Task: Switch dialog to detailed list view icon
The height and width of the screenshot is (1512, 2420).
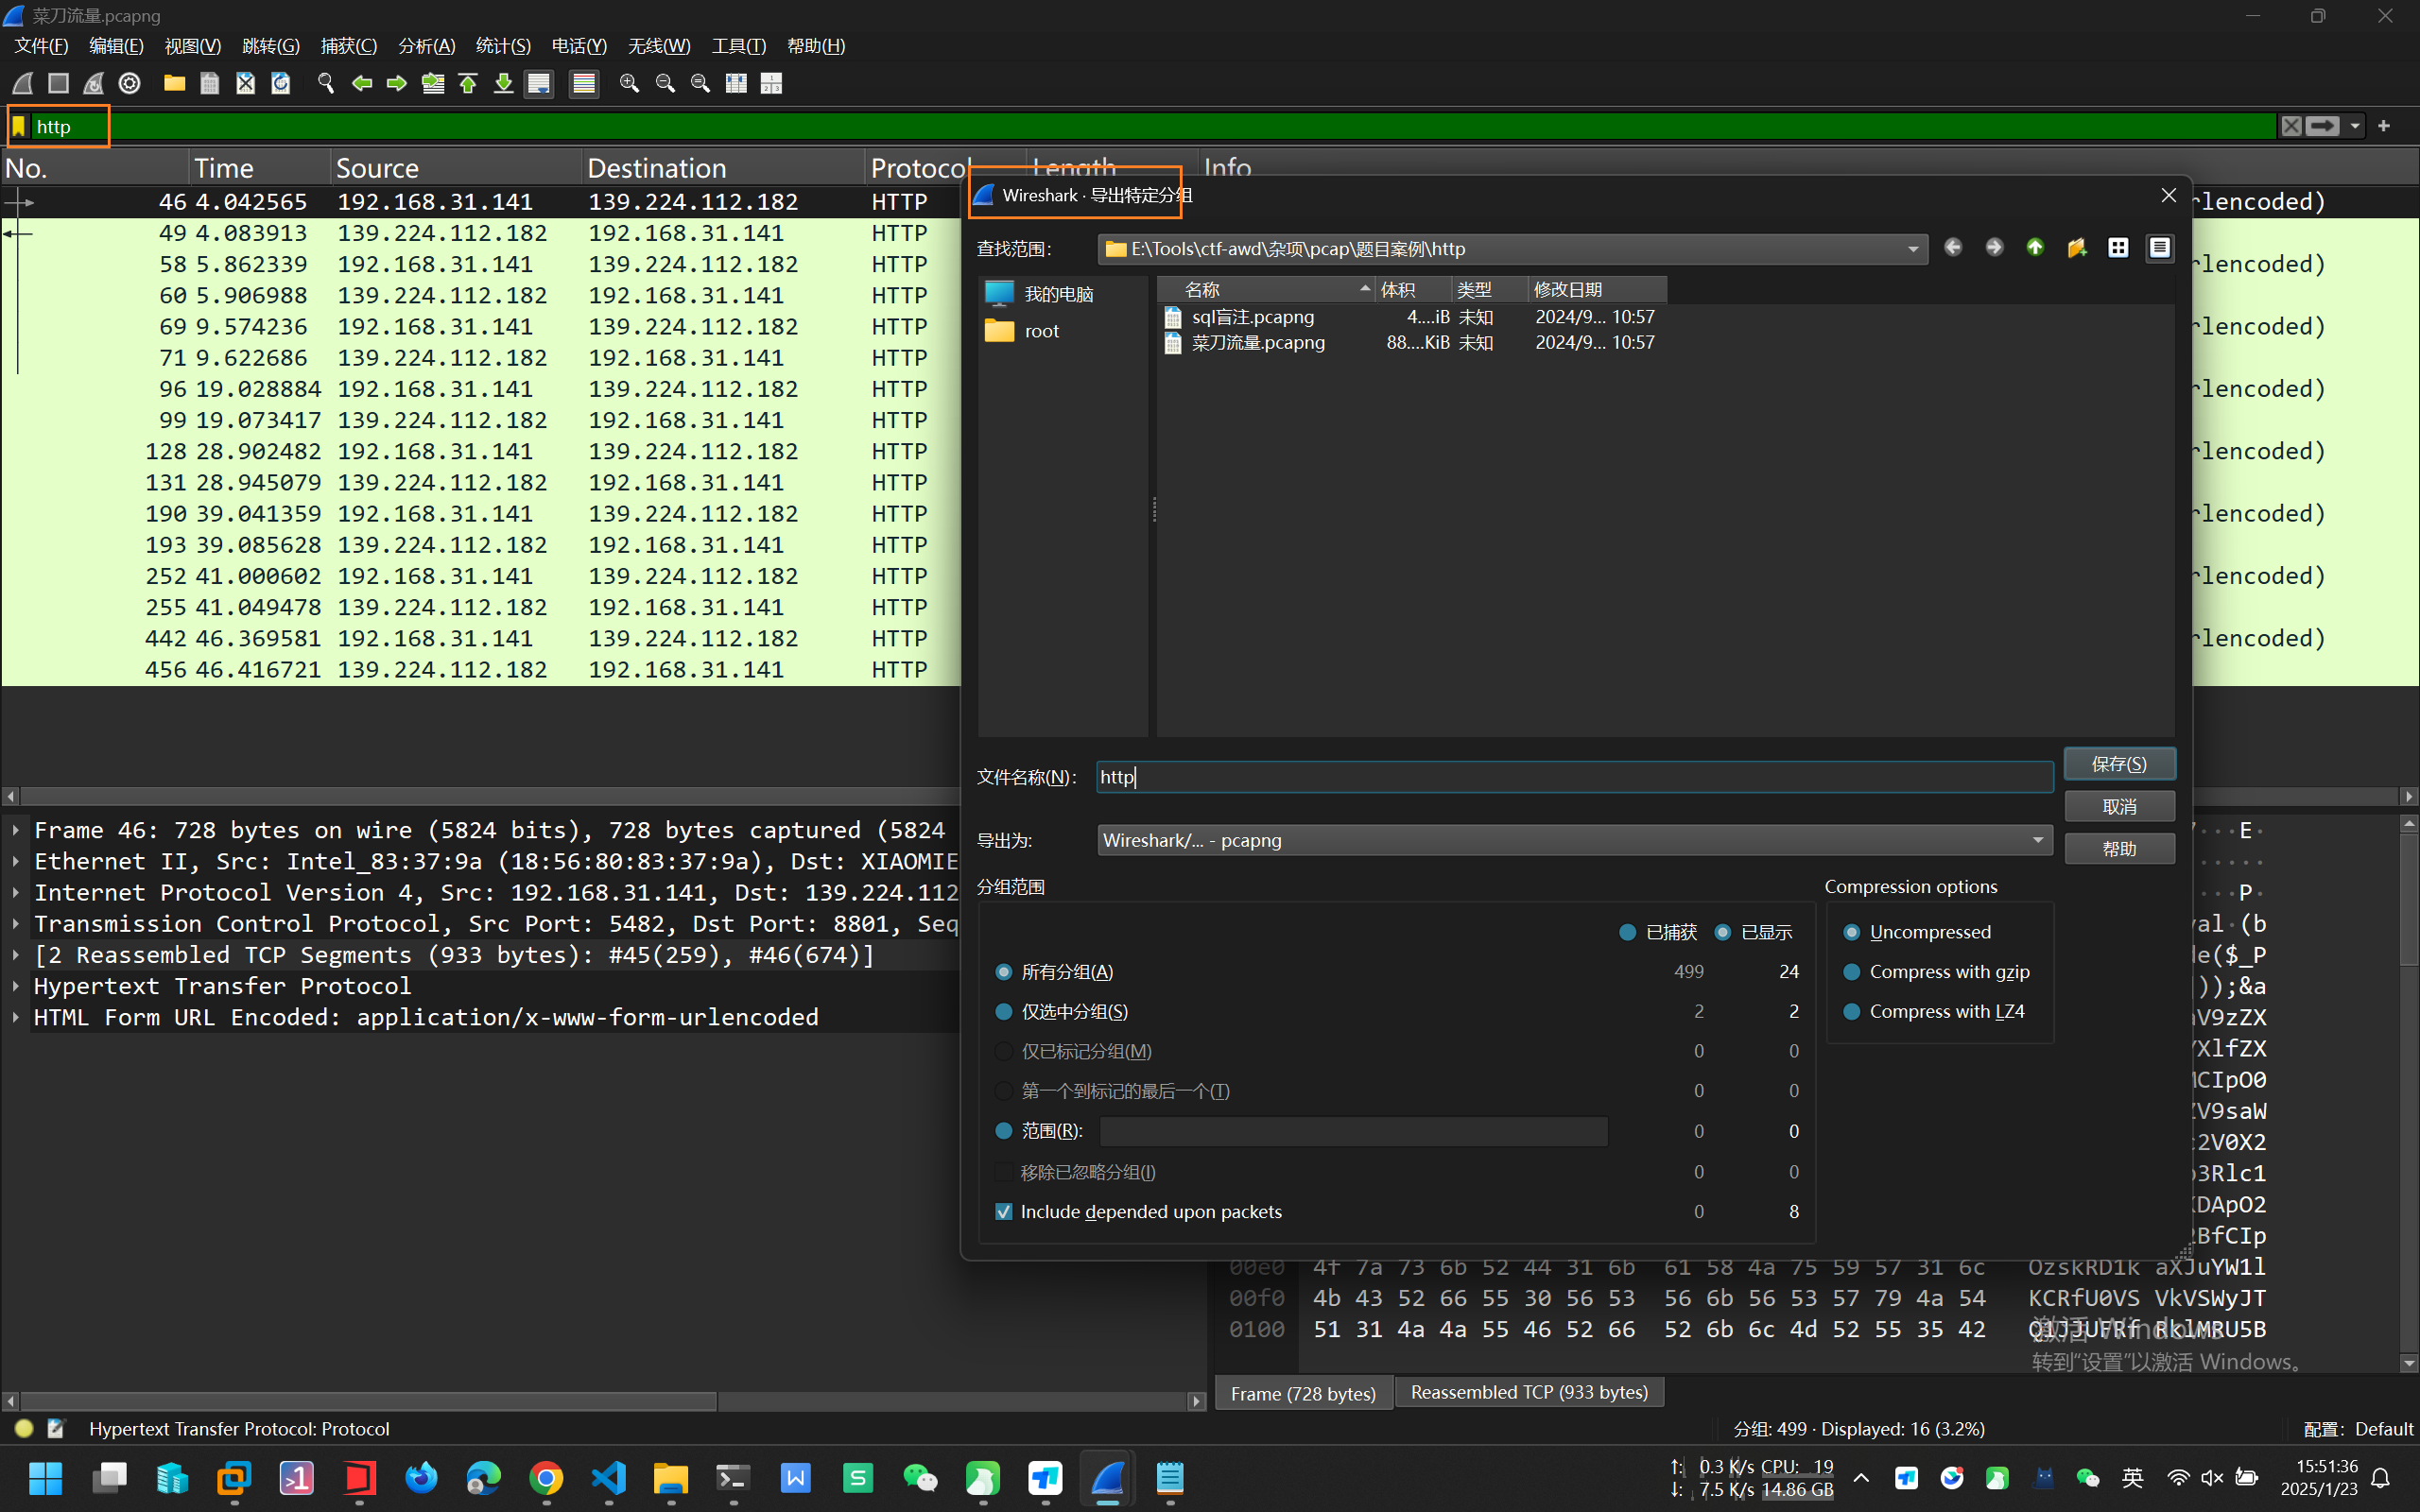Action: (2159, 248)
